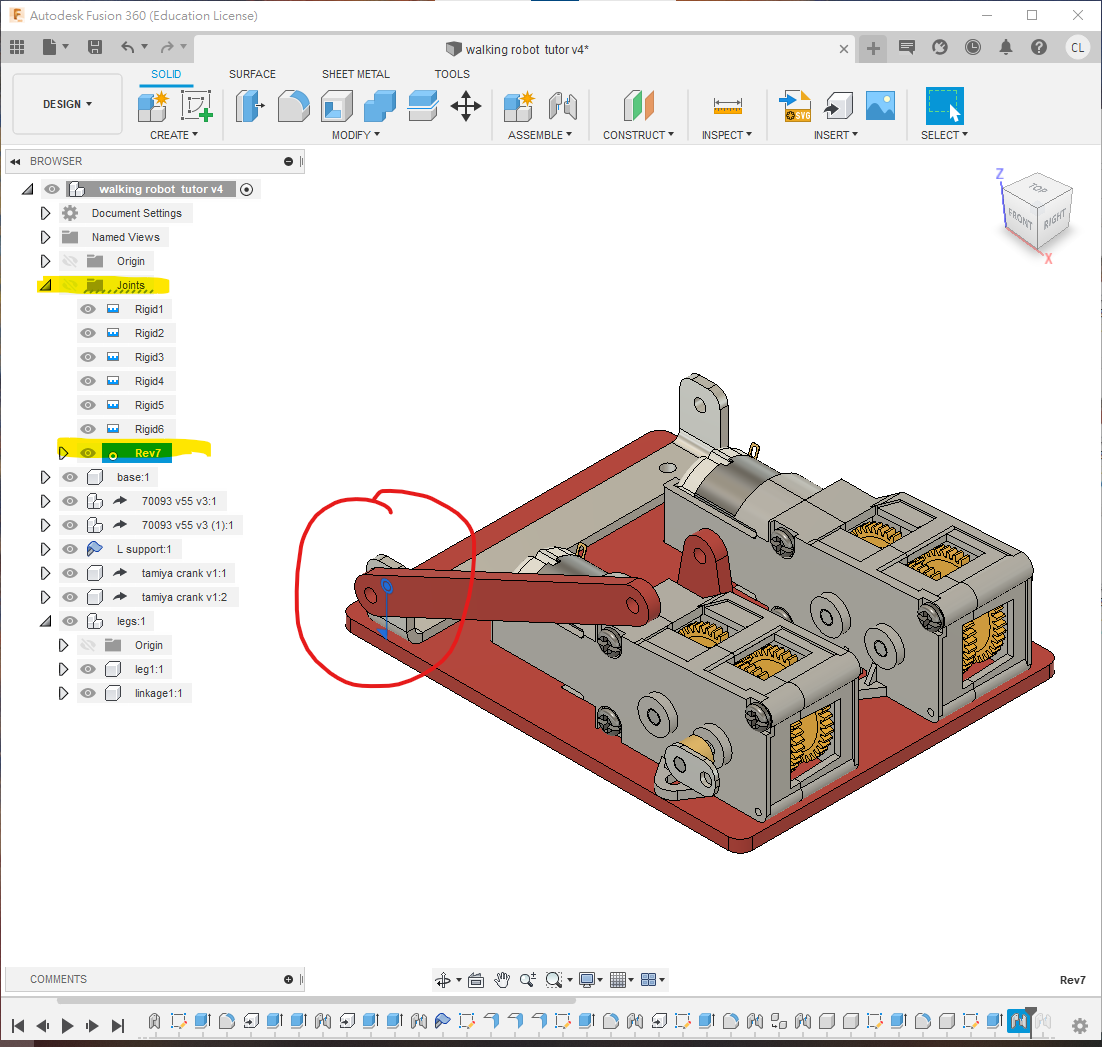Open the ASSEMBLE menu label

tap(539, 135)
